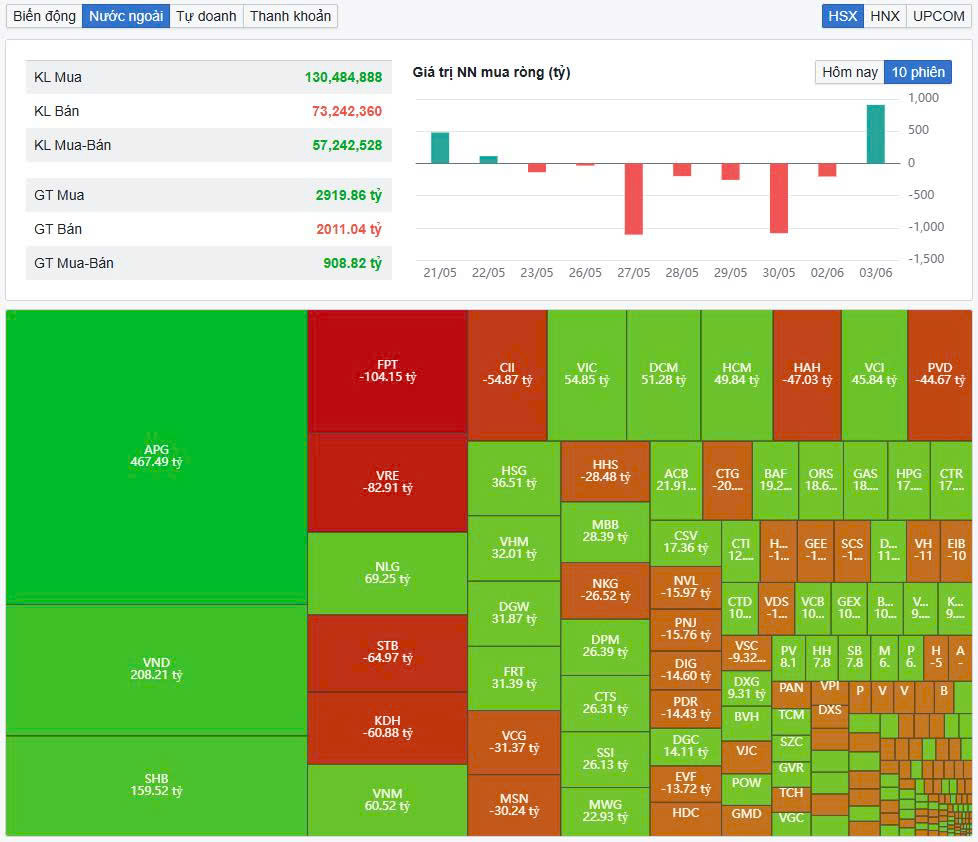Click the KL Mua-Bán value 57,242,528

coord(347,145)
